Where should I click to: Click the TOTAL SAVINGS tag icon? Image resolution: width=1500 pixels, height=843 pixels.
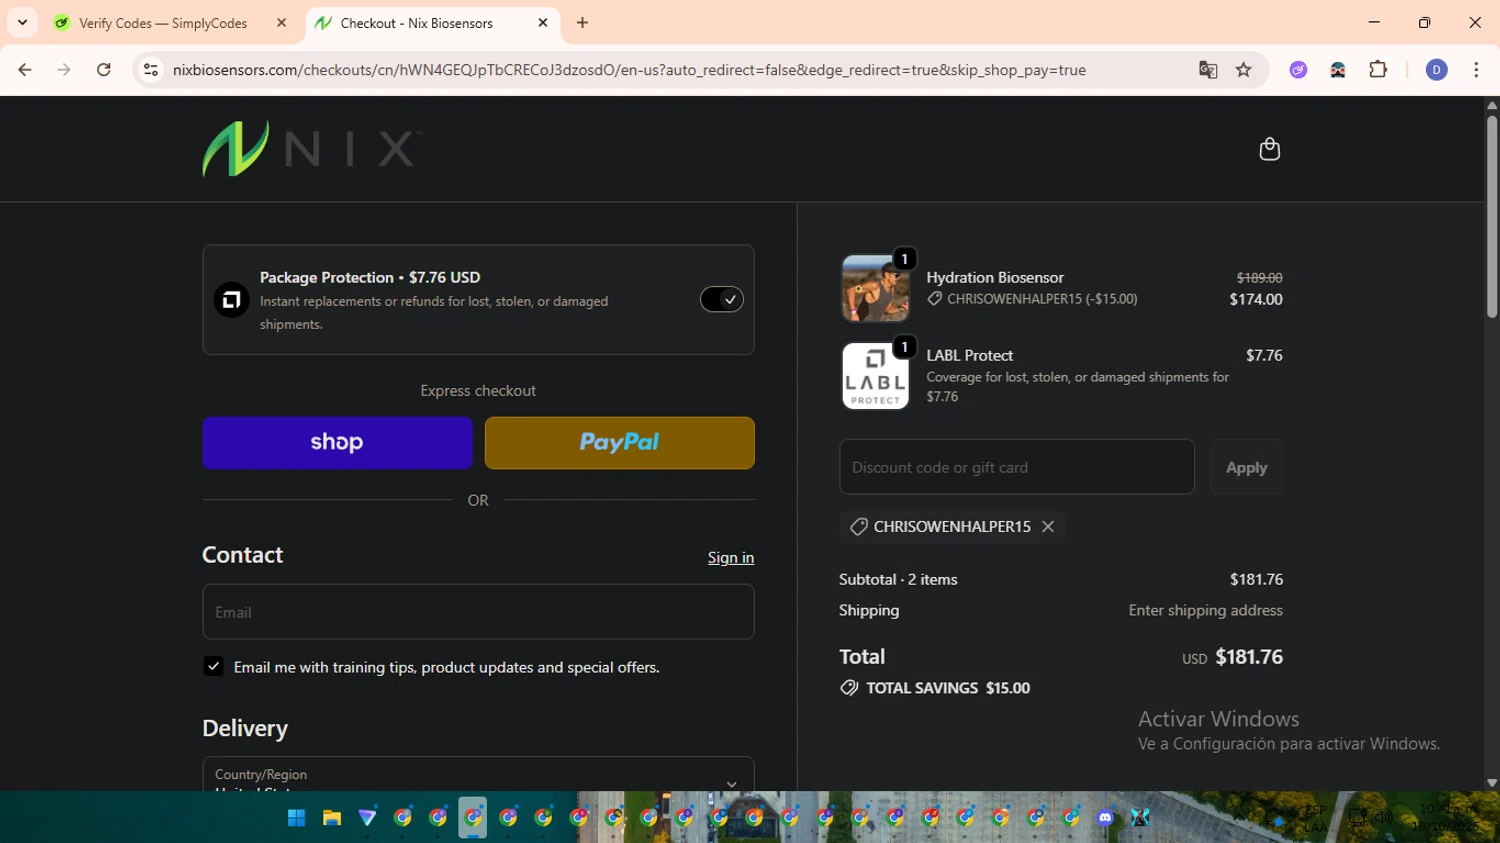tap(849, 688)
